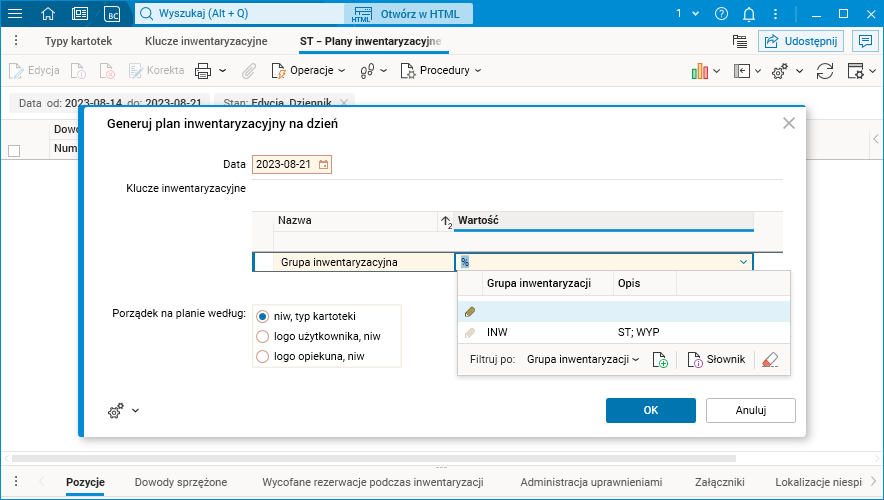This screenshot has height=500, width=884.
Task: Click the Grupa inwentaryzacji list column header
Action: pyautogui.click(x=547, y=284)
